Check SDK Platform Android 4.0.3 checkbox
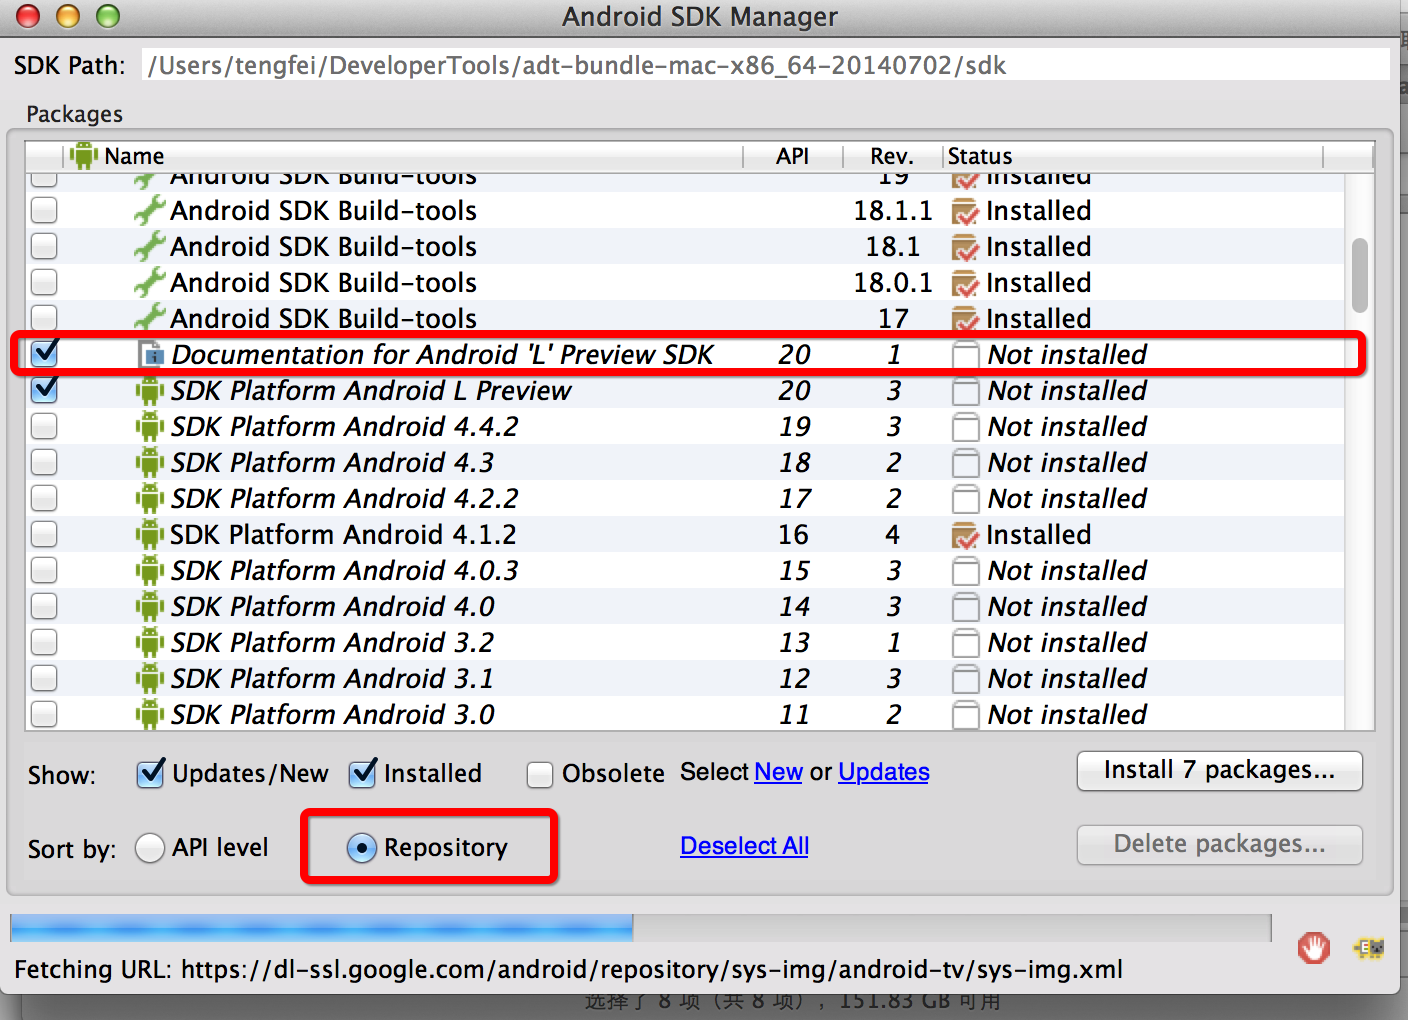 coord(44,570)
